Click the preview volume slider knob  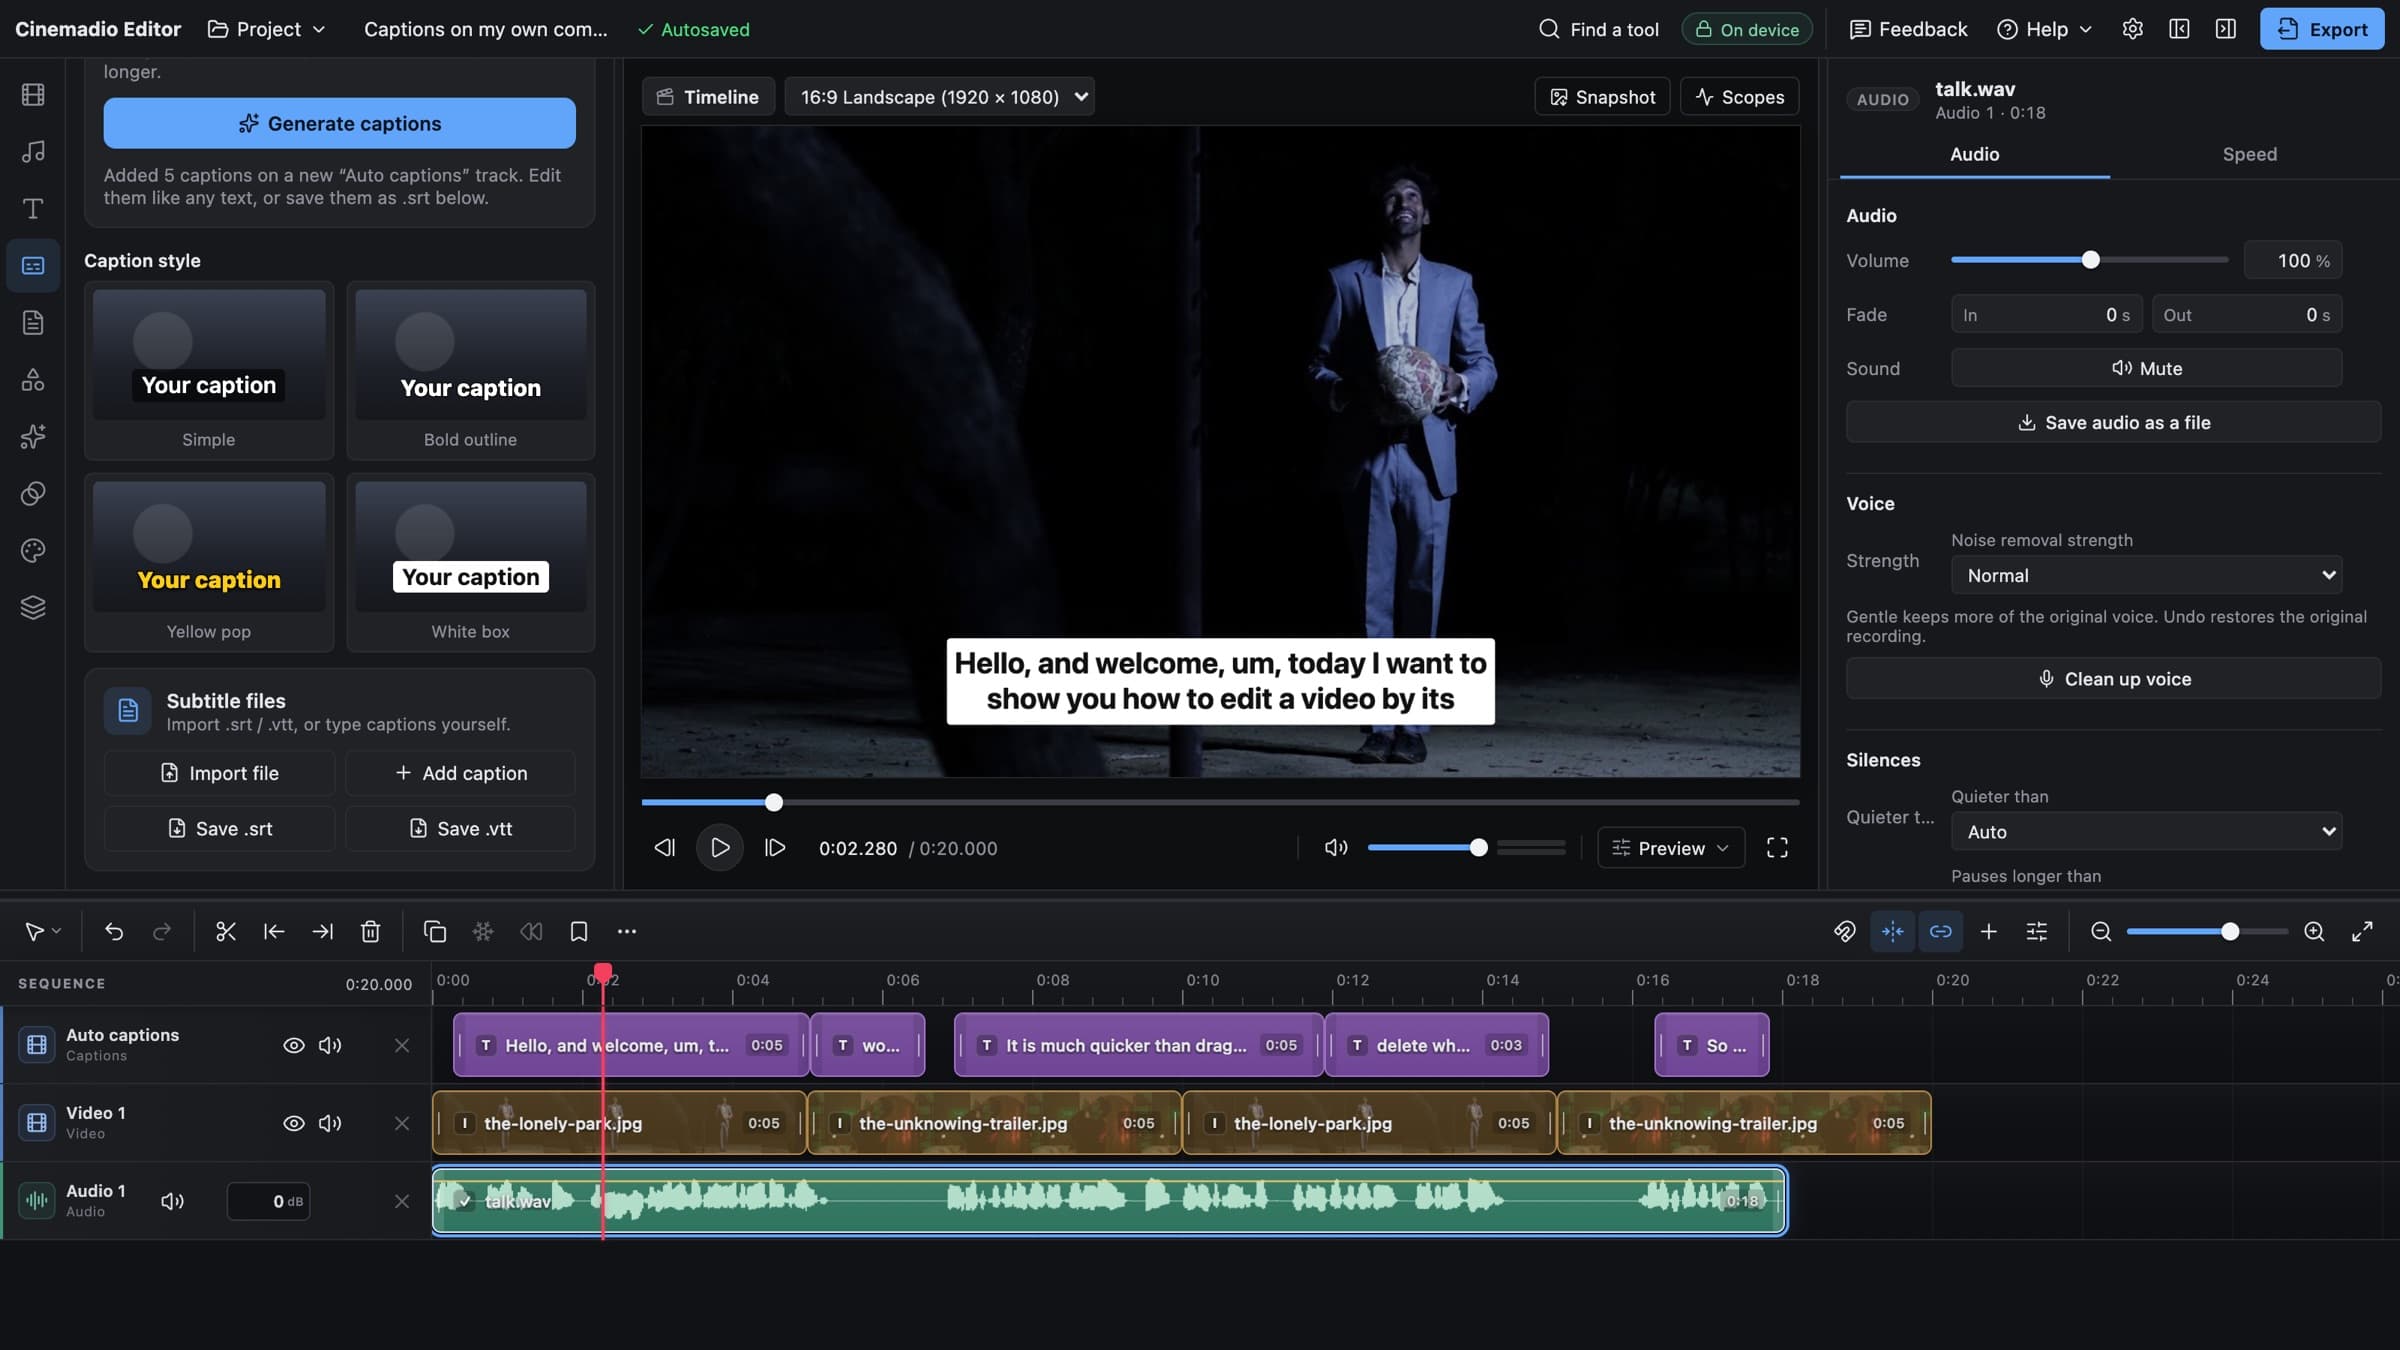[1479, 848]
